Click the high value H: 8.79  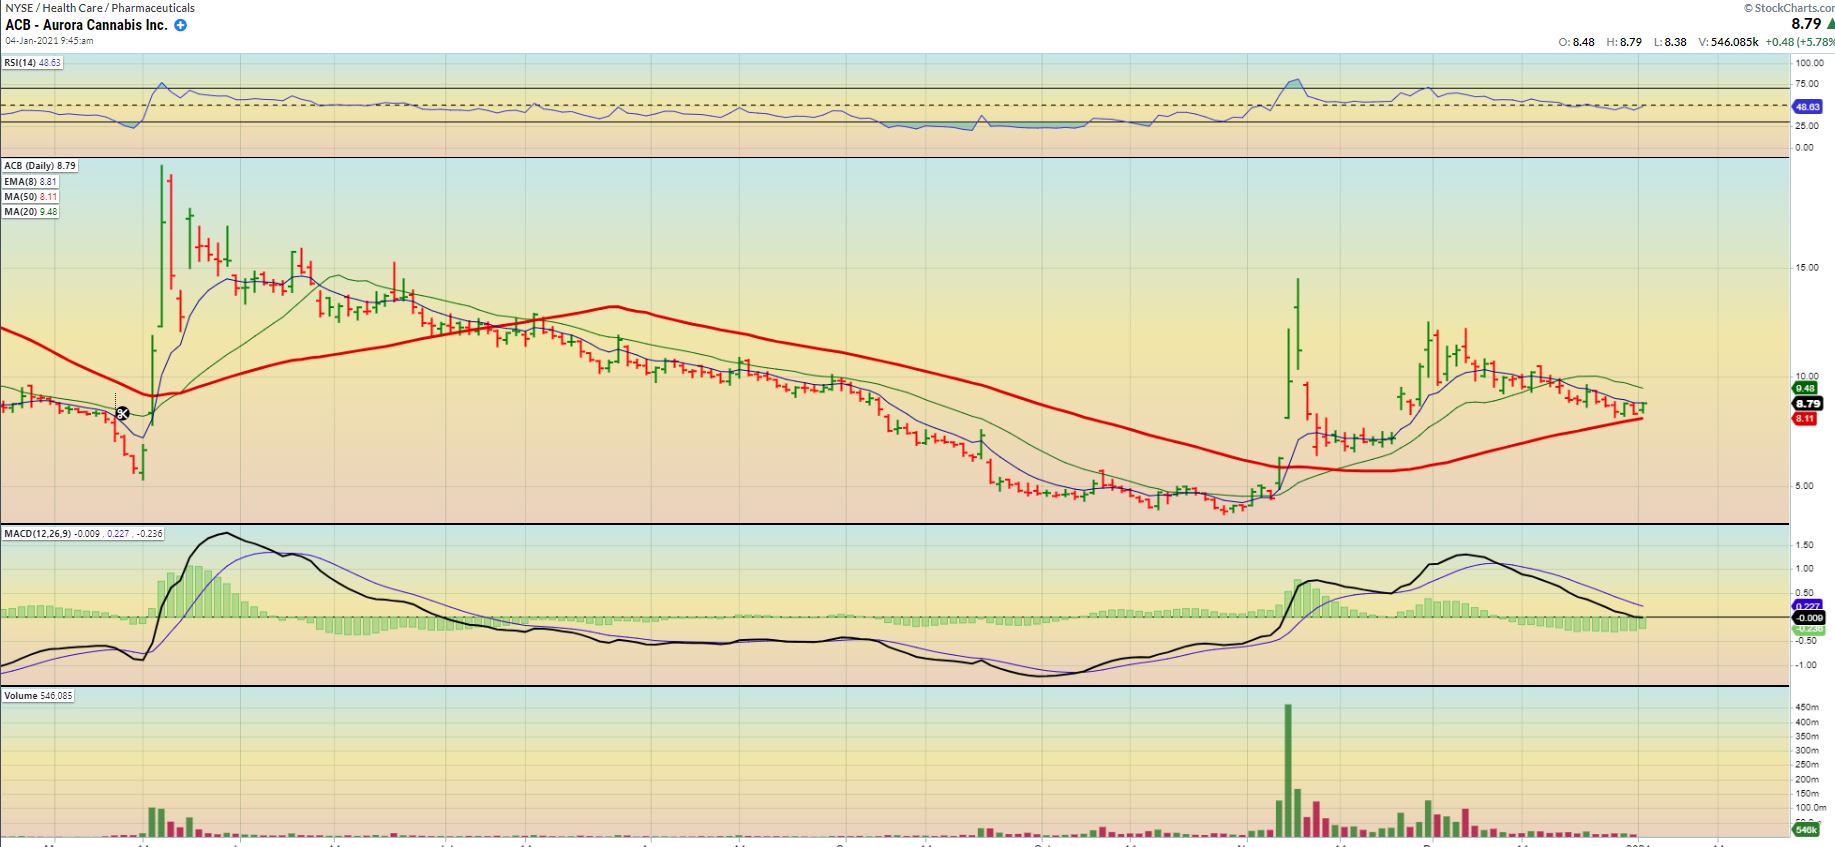click(x=1624, y=42)
